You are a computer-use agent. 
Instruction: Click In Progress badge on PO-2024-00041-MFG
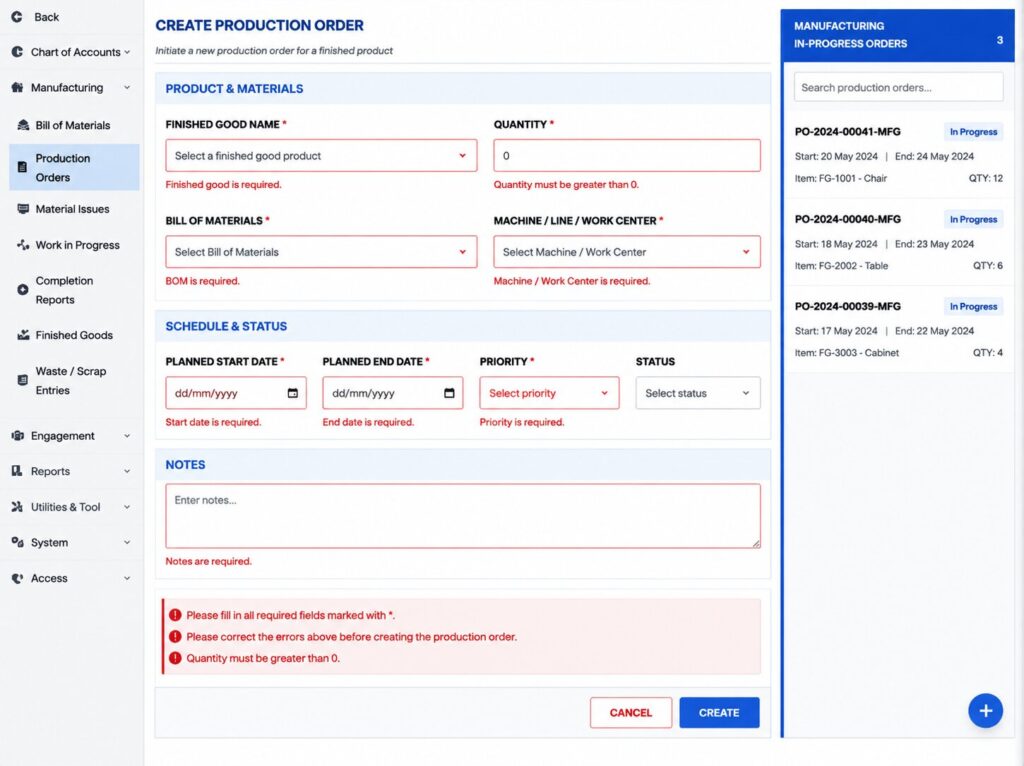[x=973, y=132]
